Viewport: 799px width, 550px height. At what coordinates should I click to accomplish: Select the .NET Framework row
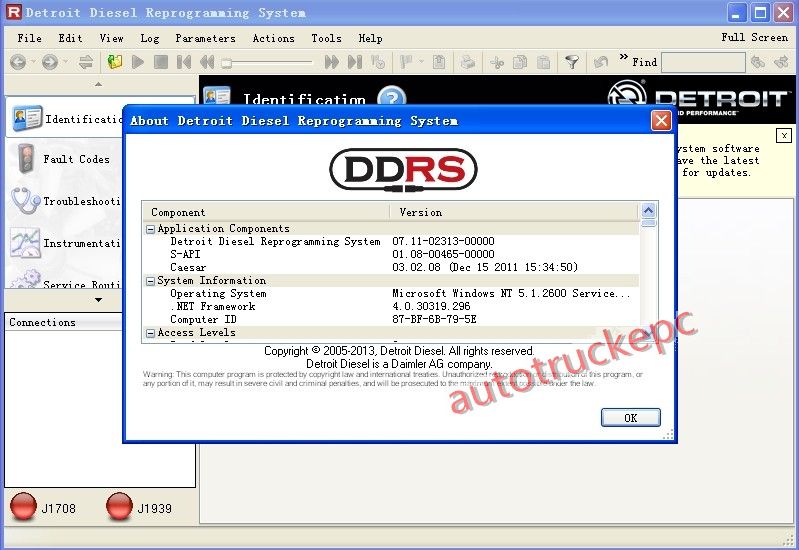click(391, 306)
